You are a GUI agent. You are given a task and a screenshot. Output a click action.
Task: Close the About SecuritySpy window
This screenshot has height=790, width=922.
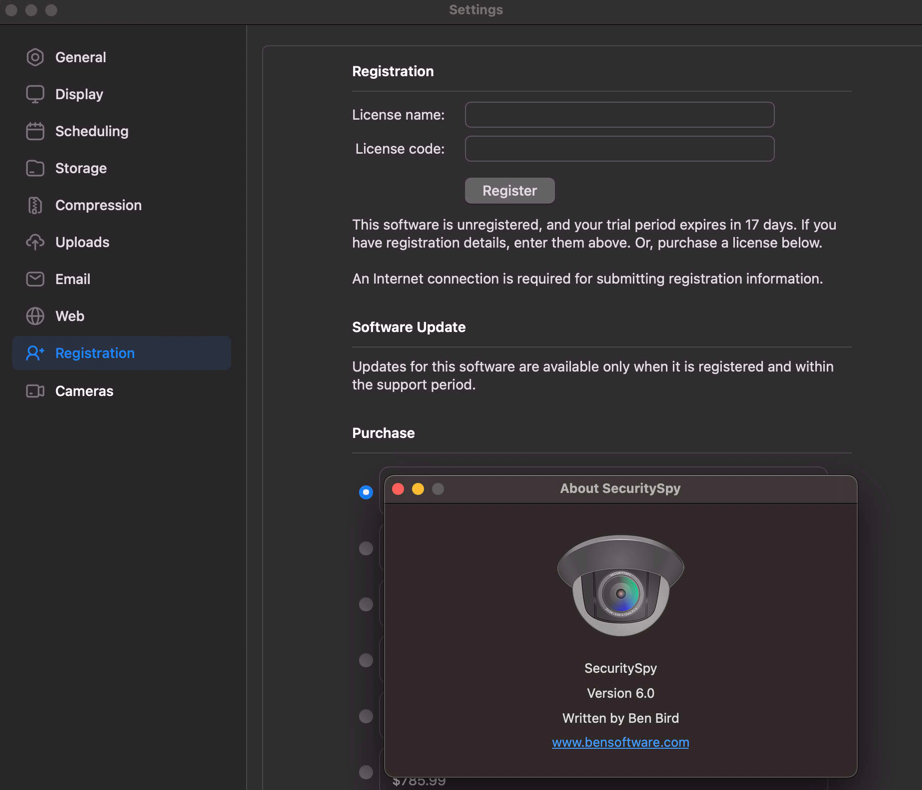coord(398,489)
